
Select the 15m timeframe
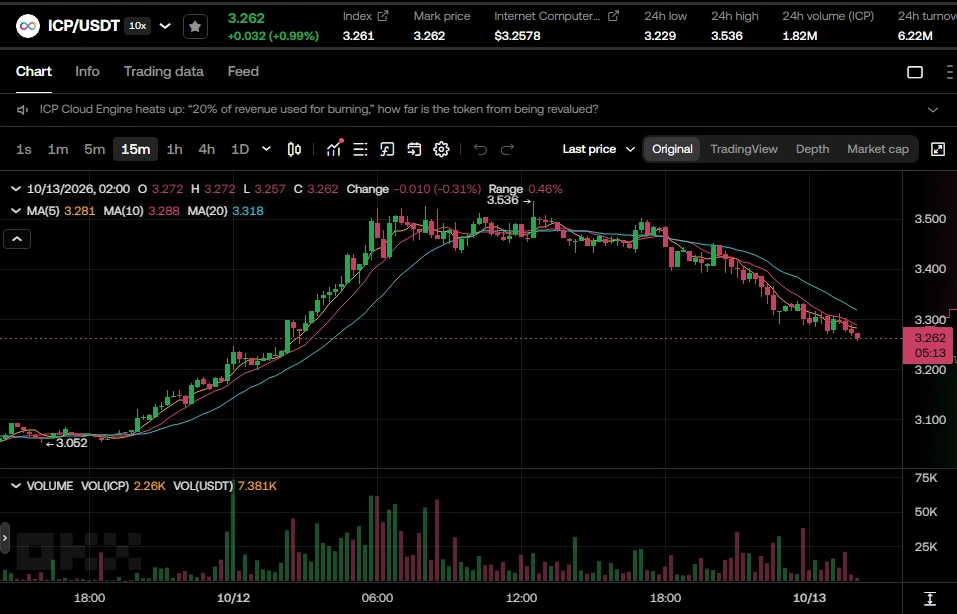point(135,150)
